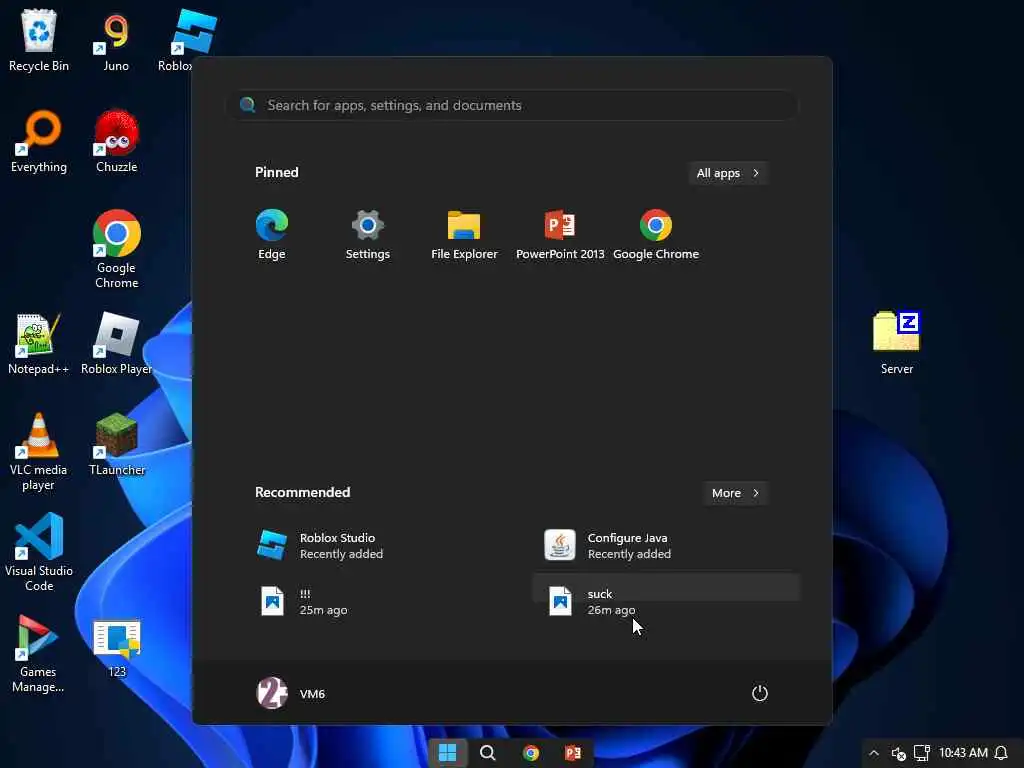Show hidden tray icons chevron
1024x768 pixels.
[874, 754]
